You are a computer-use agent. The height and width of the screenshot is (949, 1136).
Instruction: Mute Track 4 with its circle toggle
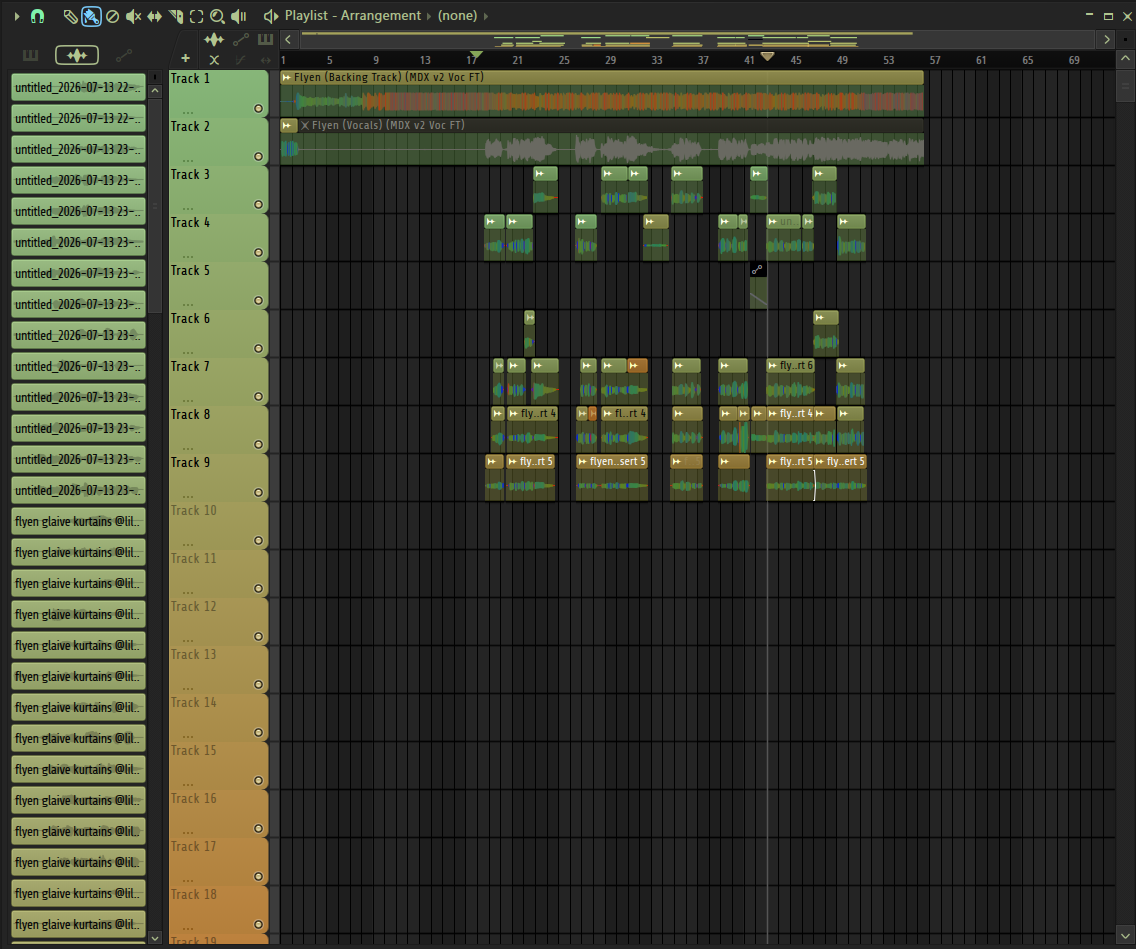258,252
